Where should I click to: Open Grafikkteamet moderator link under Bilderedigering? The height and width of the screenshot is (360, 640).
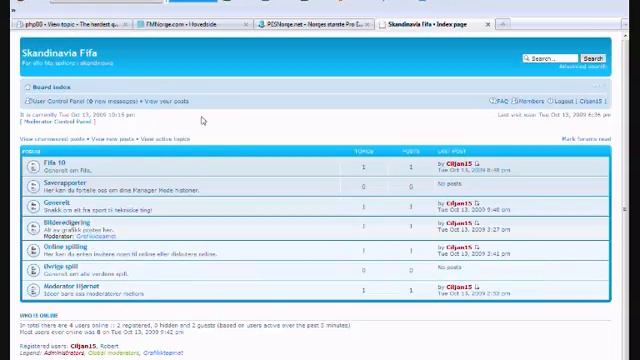[x=96, y=236]
